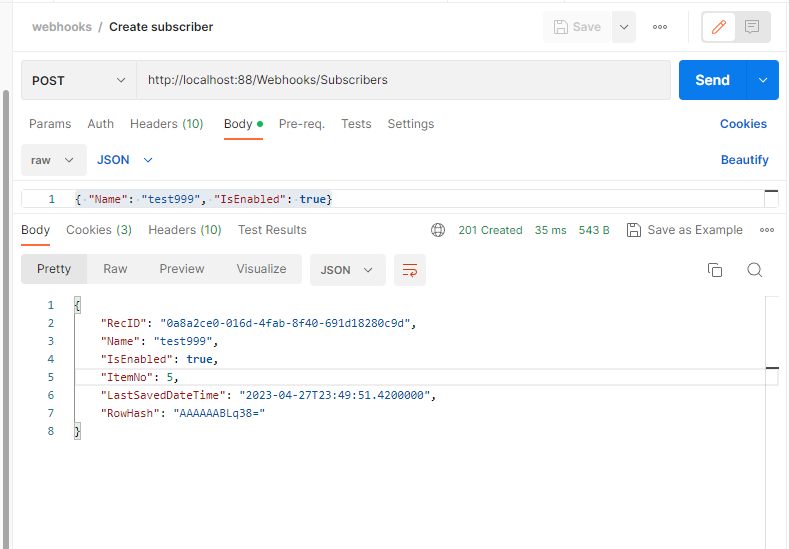The width and height of the screenshot is (789, 549).
Task: Click the 543 B response size
Action: 594,230
